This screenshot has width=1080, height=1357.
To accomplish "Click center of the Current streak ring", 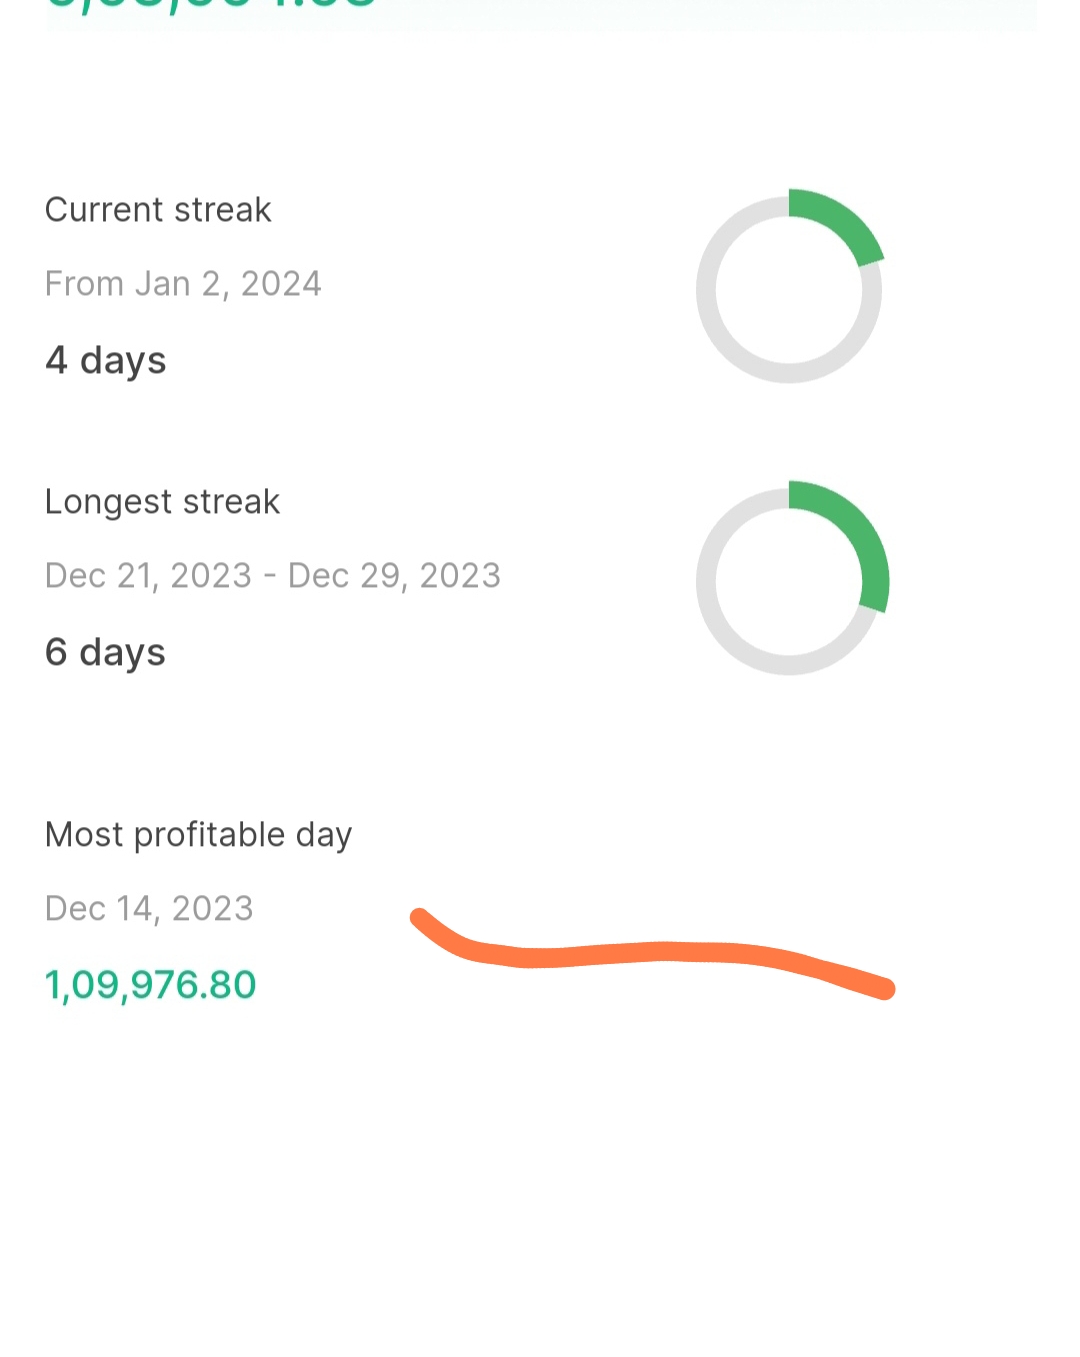I will tap(789, 290).
